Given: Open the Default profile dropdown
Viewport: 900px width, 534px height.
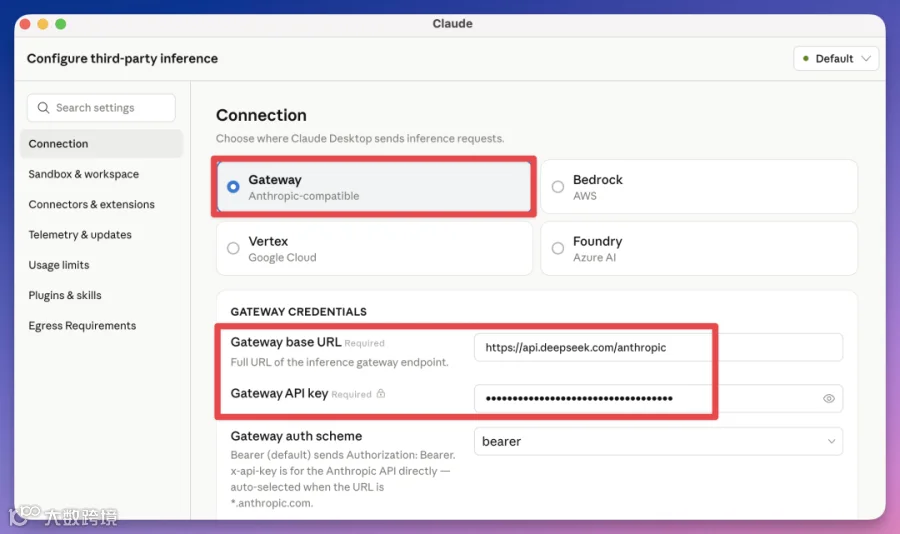Looking at the screenshot, I should [x=836, y=59].
